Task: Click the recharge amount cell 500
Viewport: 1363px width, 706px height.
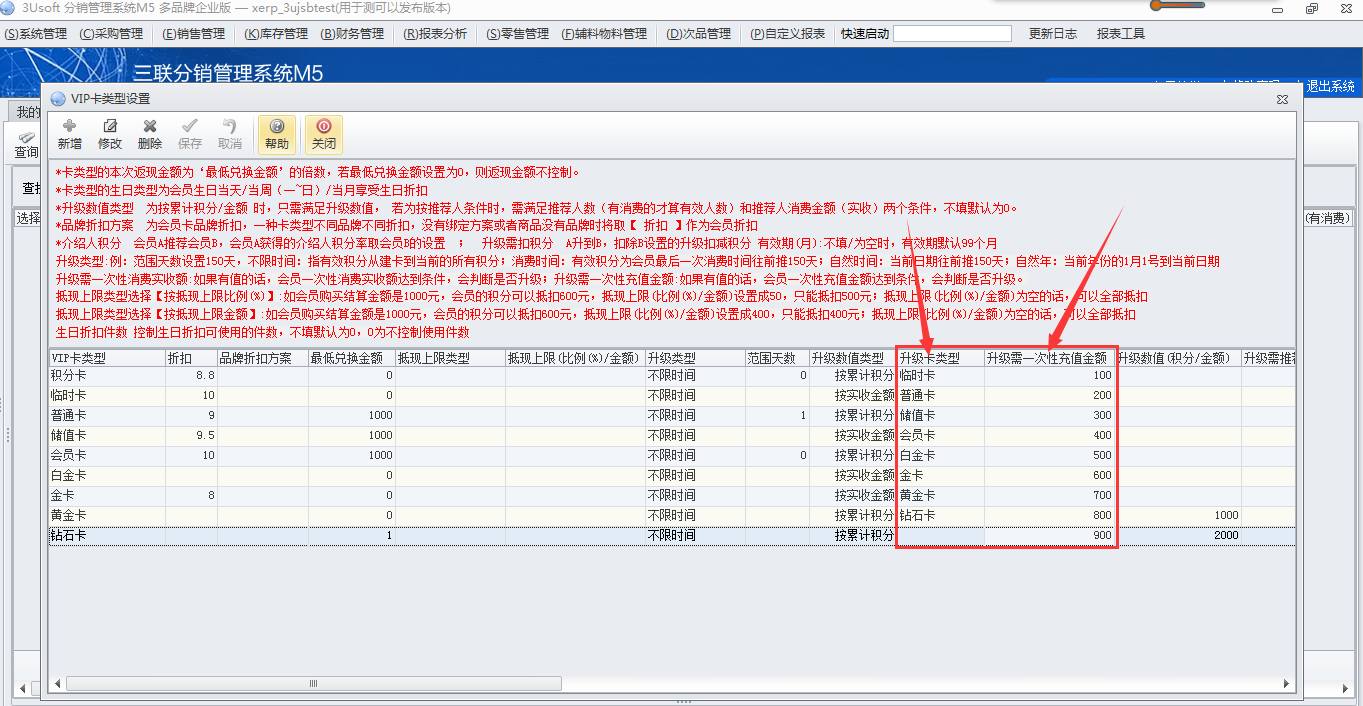Action: (1049, 455)
